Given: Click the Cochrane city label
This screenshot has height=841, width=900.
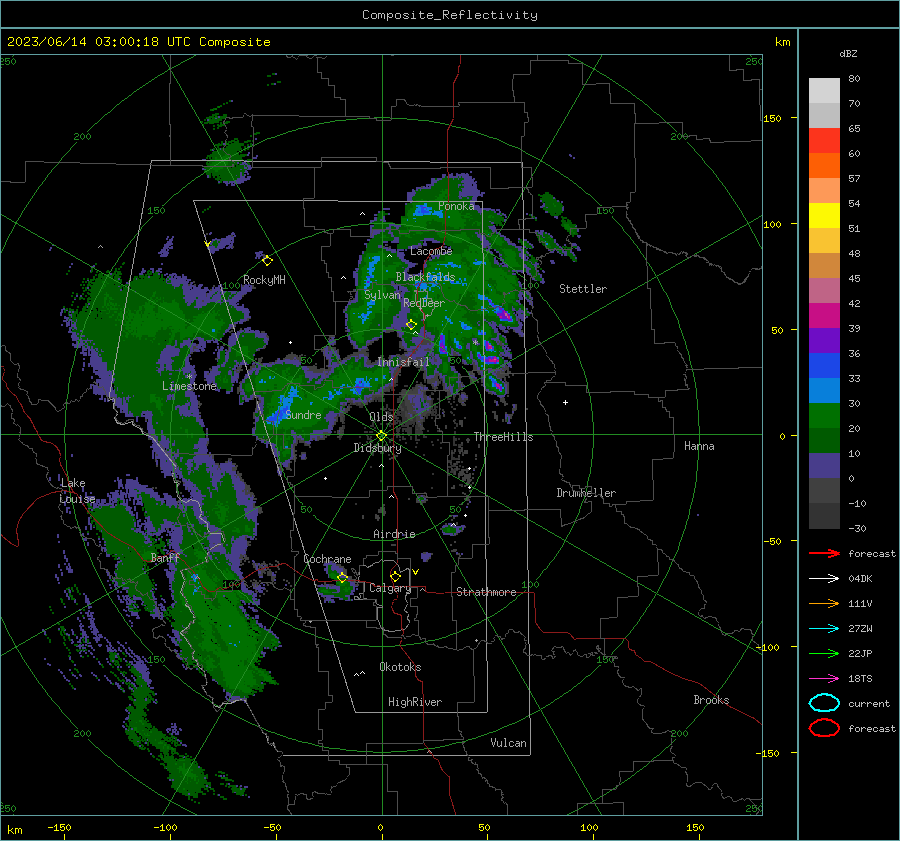Looking at the screenshot, I should [x=327, y=559].
